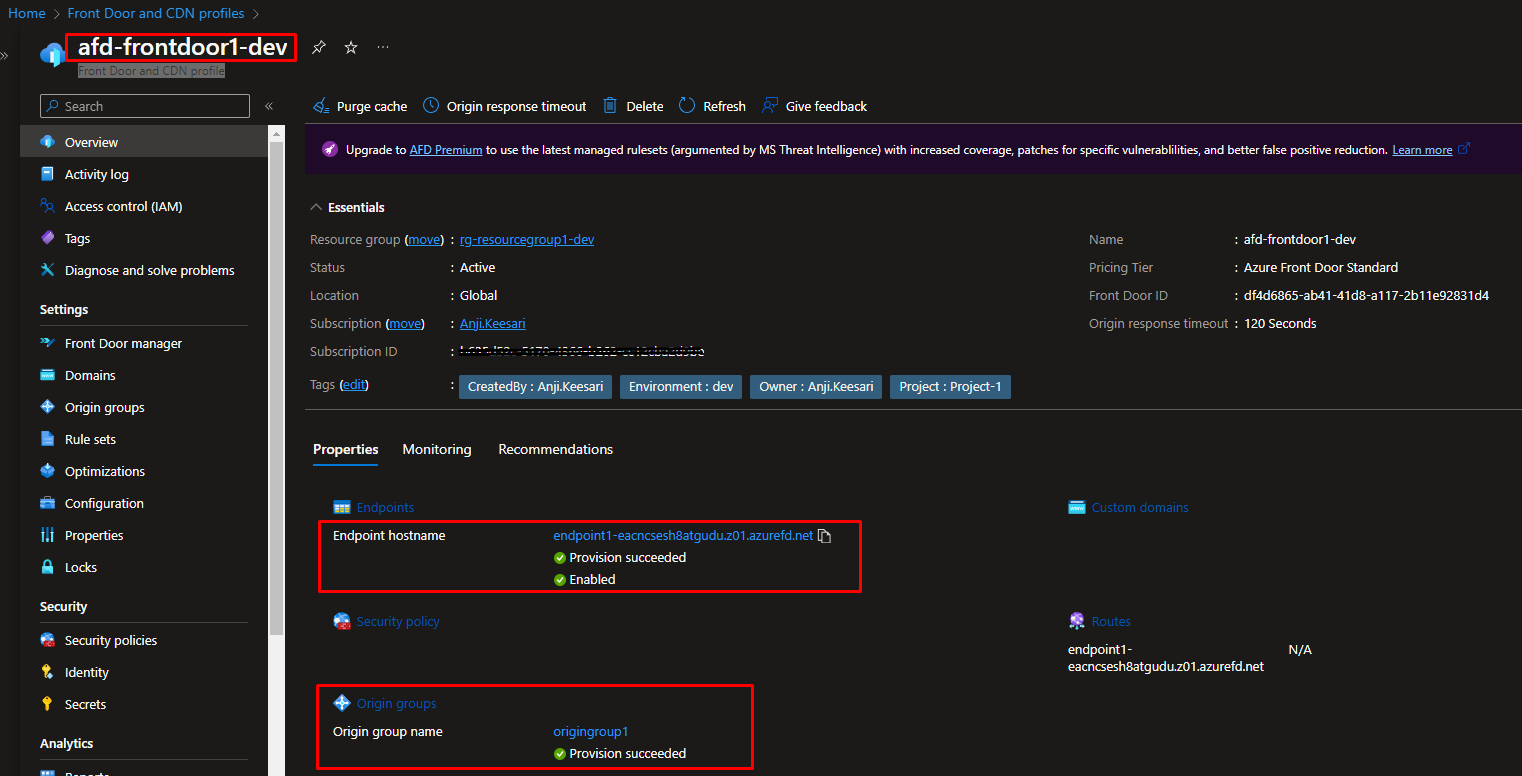Open the Anji.Keesari subscription link
This screenshot has height=776, width=1522.
[x=493, y=324]
